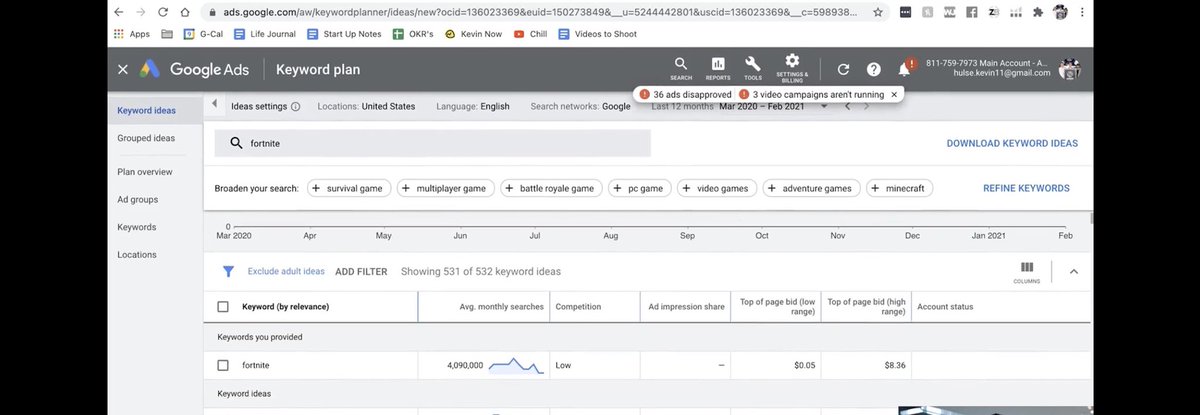This screenshot has height=415, width=1200.
Task: Open Settings & Billing gear icon
Action: click(x=792, y=68)
